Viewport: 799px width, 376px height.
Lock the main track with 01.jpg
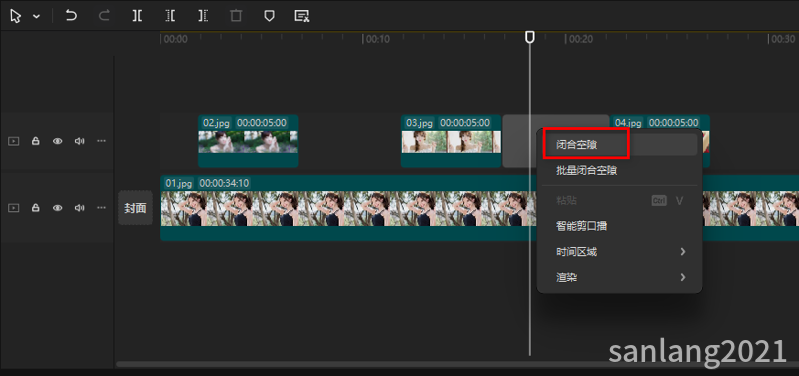[36, 208]
